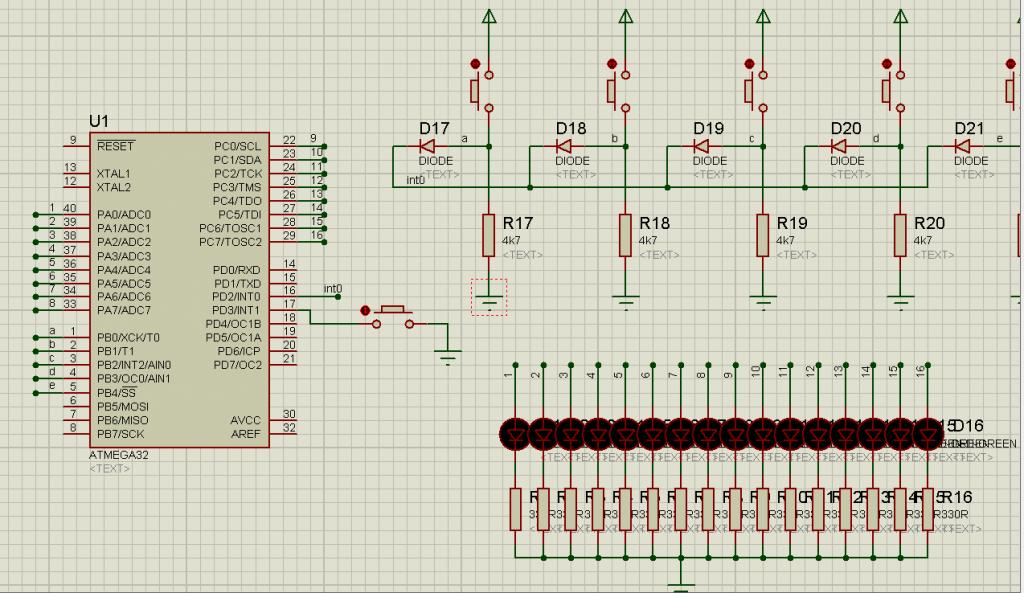Click the U1 reference label
Image resolution: width=1024 pixels, height=593 pixels.
(99, 121)
